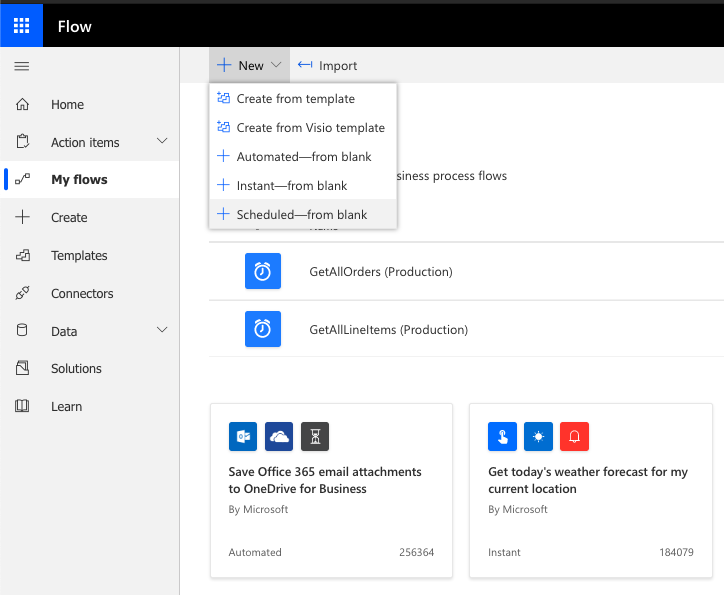Collapse the left navigation hamburger menu

[22, 66]
